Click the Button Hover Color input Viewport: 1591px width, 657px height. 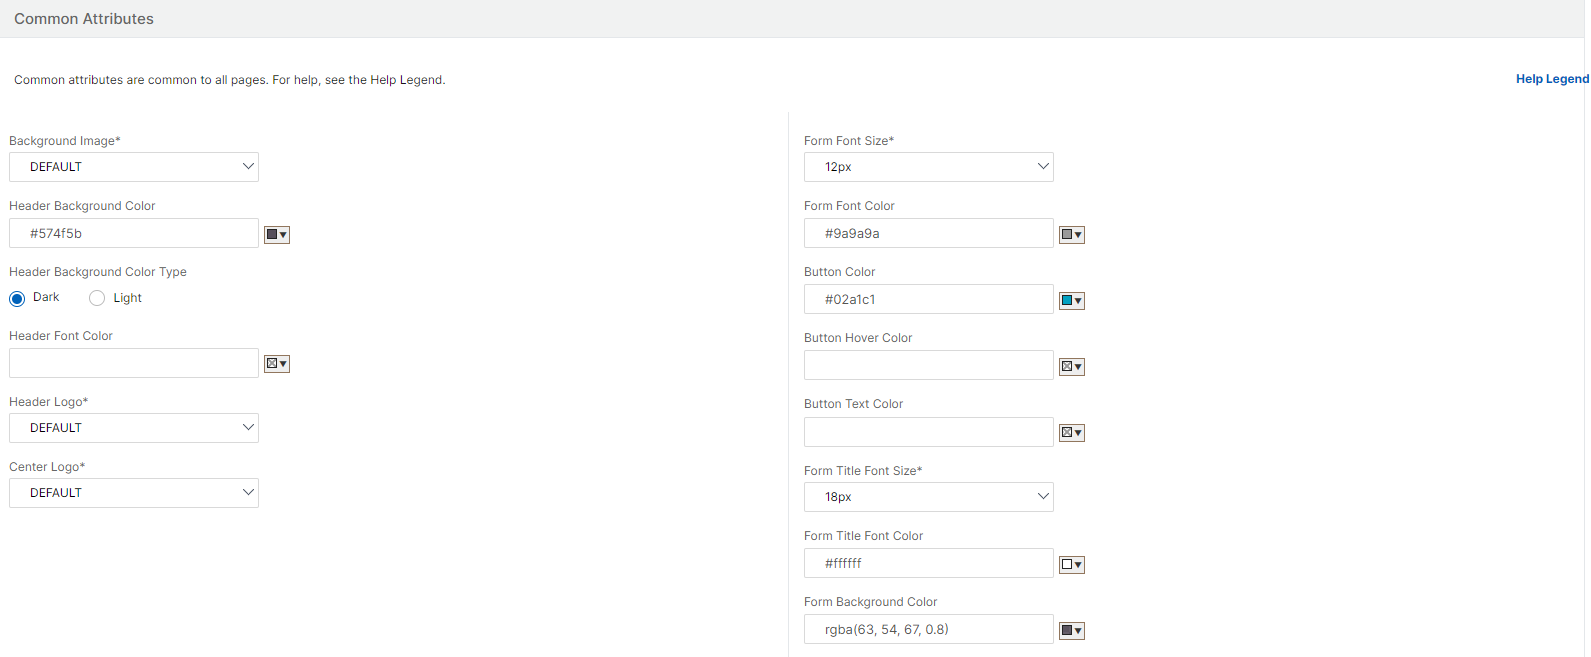tap(929, 365)
